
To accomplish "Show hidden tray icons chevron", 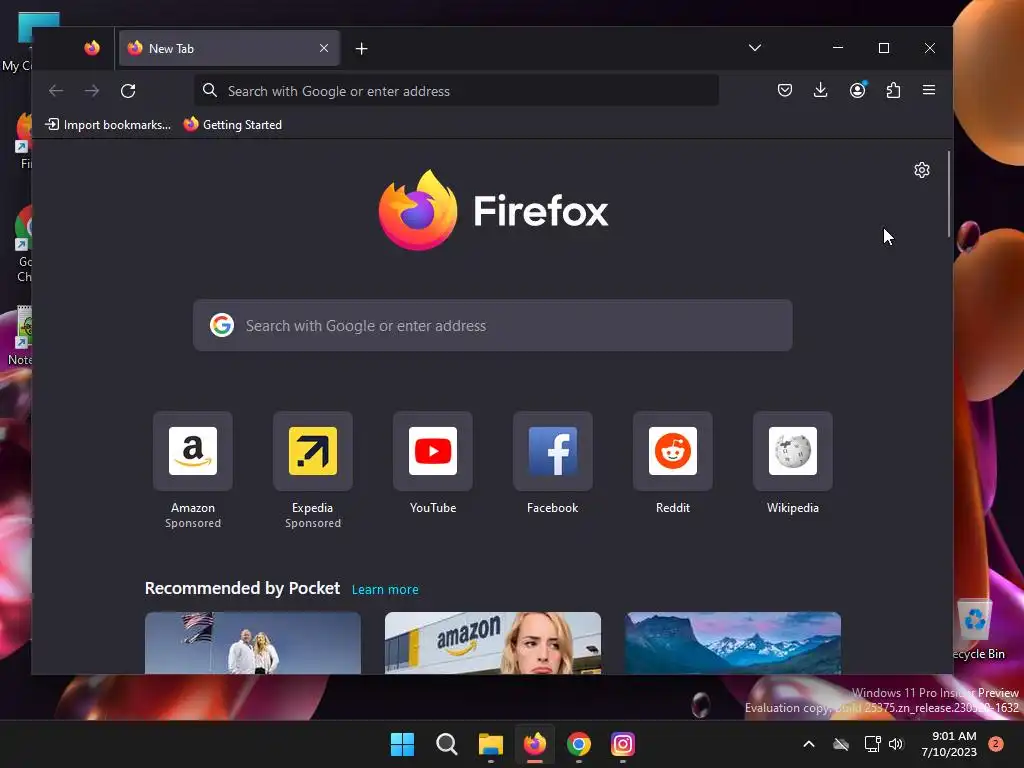I will (808, 744).
